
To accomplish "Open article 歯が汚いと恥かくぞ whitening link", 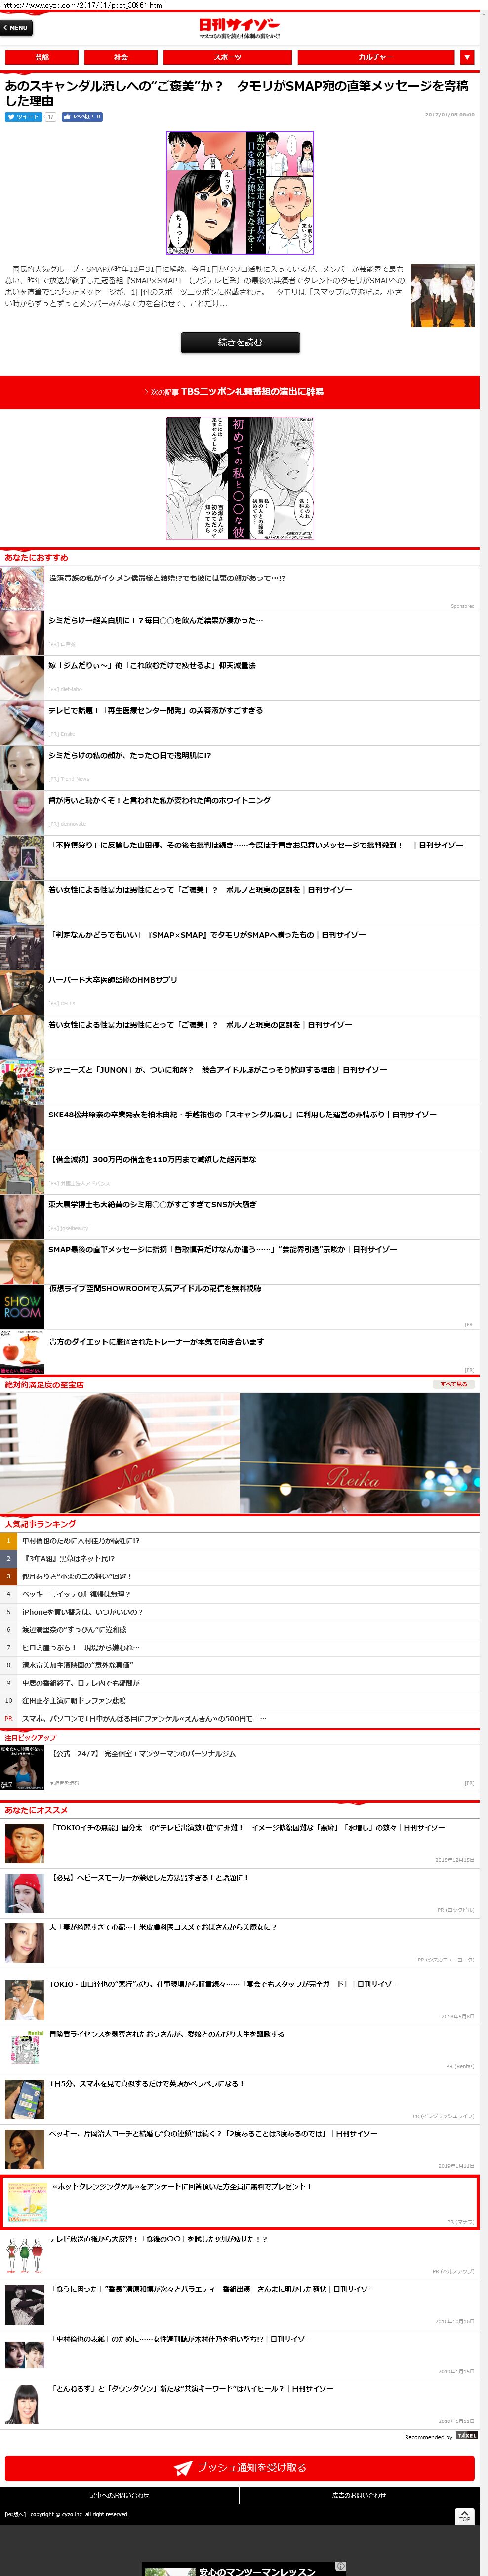I will [159, 800].
